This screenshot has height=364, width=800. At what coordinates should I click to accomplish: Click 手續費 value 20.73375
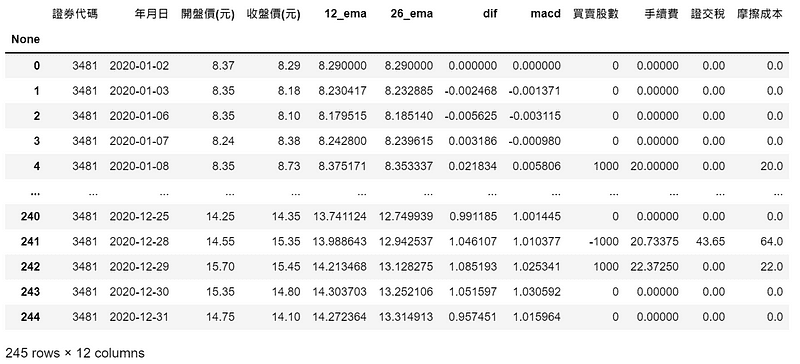(655, 241)
